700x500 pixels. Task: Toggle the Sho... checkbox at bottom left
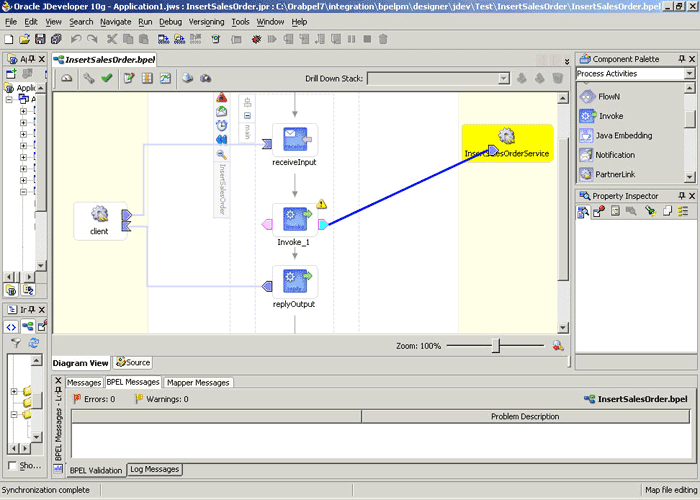click(12, 466)
